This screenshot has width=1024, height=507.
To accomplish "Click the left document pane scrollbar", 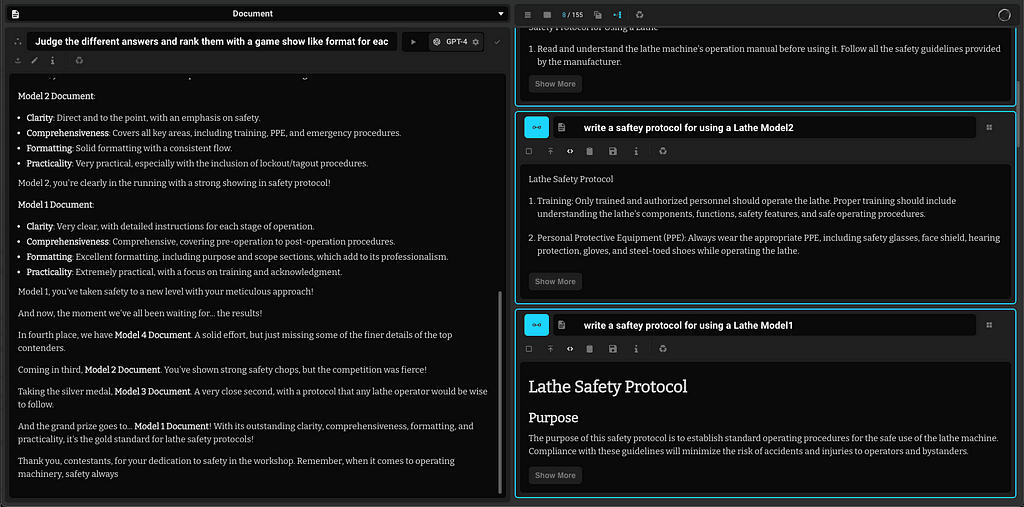I will point(501,392).
